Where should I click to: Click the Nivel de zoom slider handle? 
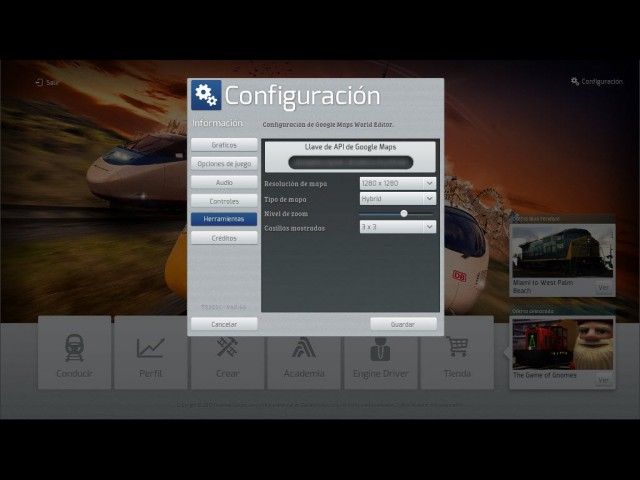coord(404,213)
